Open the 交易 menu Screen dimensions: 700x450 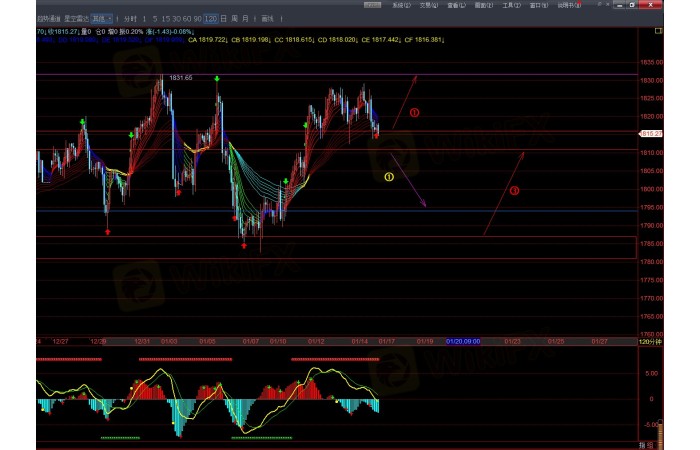tap(429, 5)
